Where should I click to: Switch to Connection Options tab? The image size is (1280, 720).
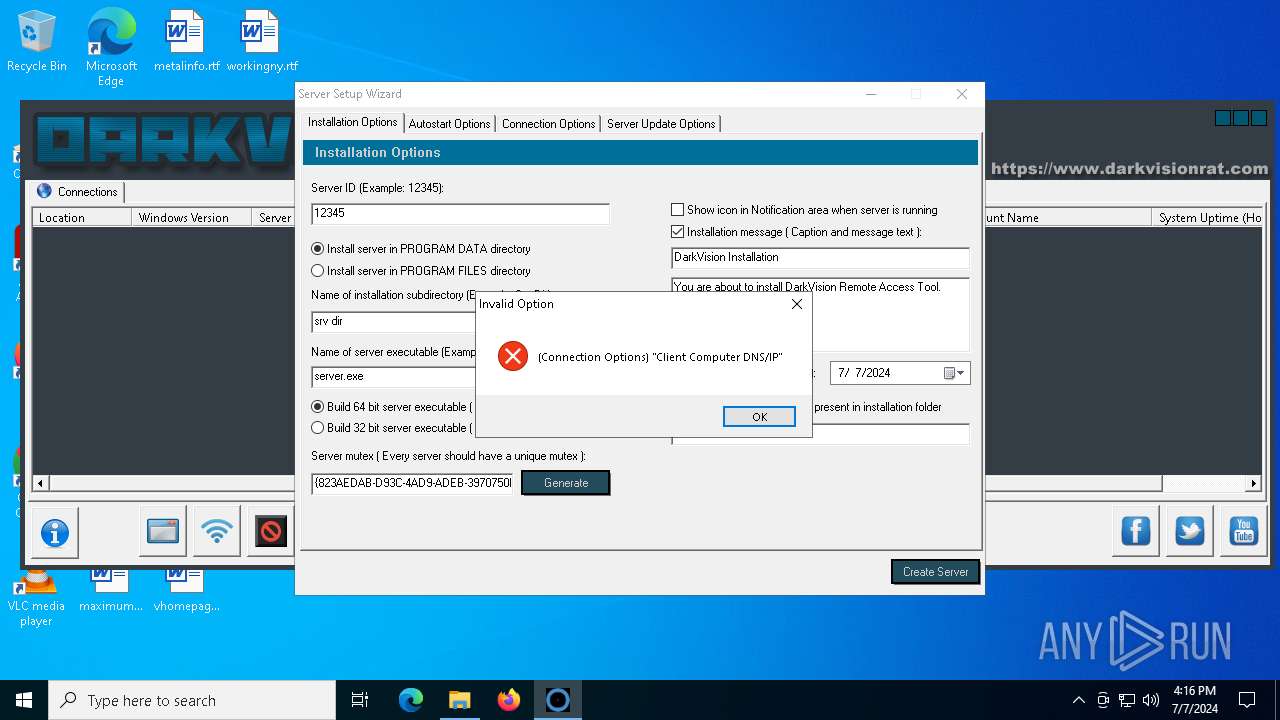(548, 124)
